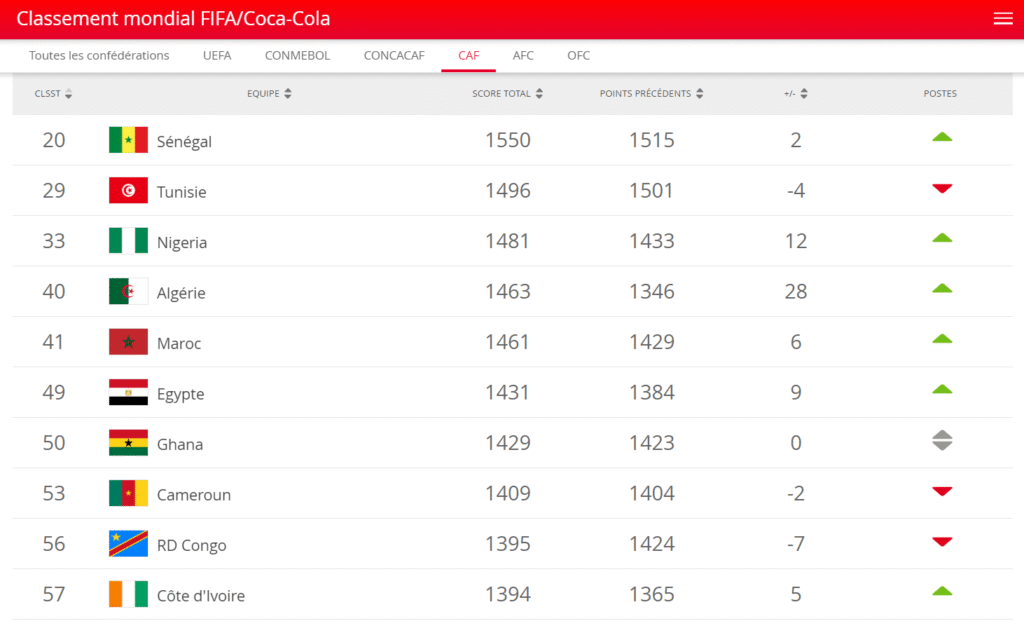Click Sénégal's green upward rank arrow
Image resolution: width=1024 pixels, height=628 pixels.
click(x=941, y=136)
